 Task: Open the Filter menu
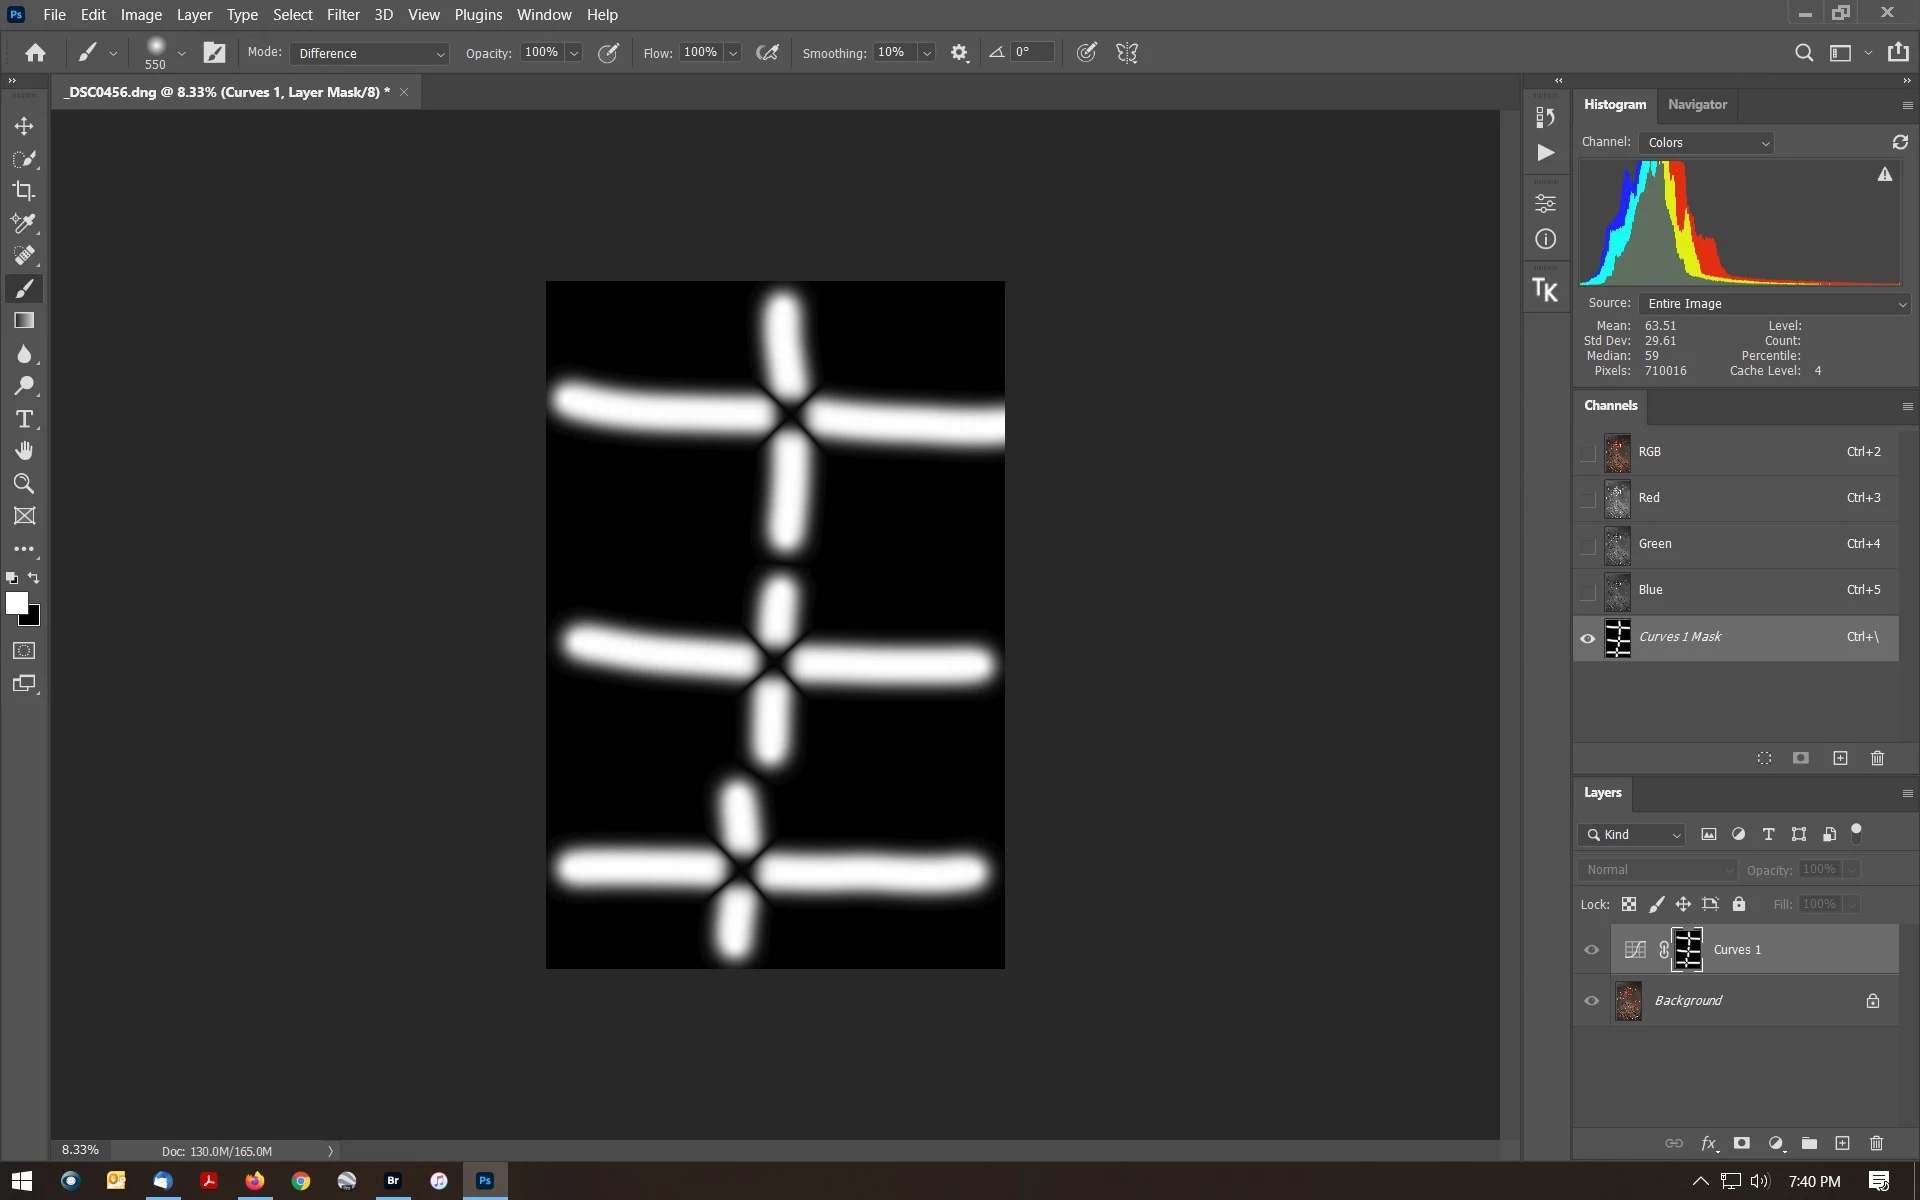click(x=342, y=15)
